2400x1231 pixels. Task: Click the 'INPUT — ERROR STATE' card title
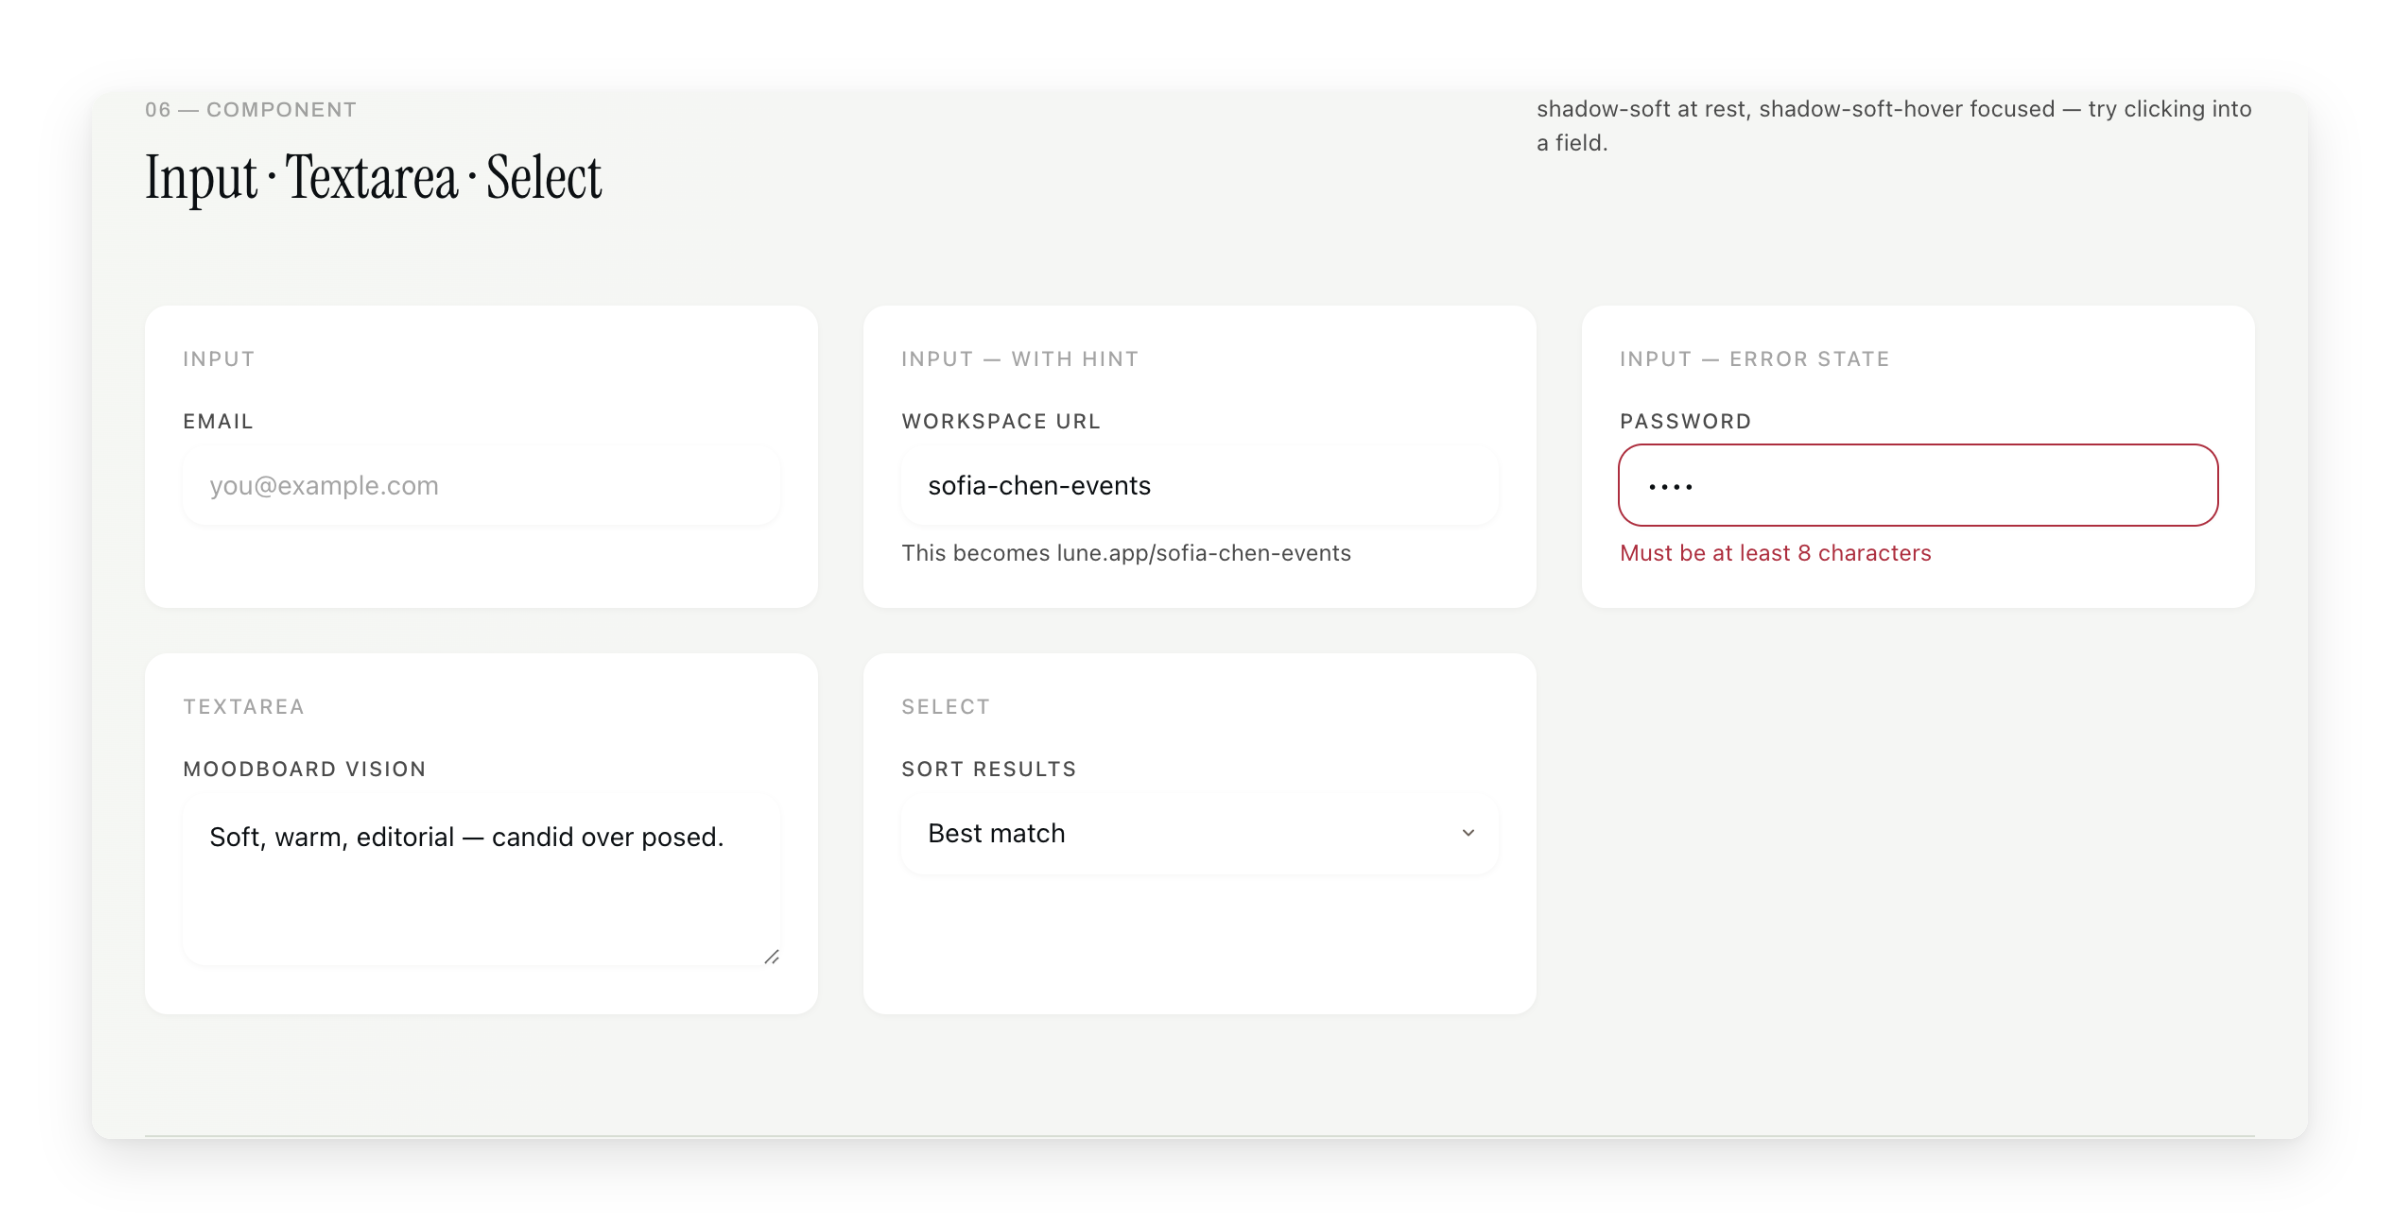click(x=1754, y=359)
